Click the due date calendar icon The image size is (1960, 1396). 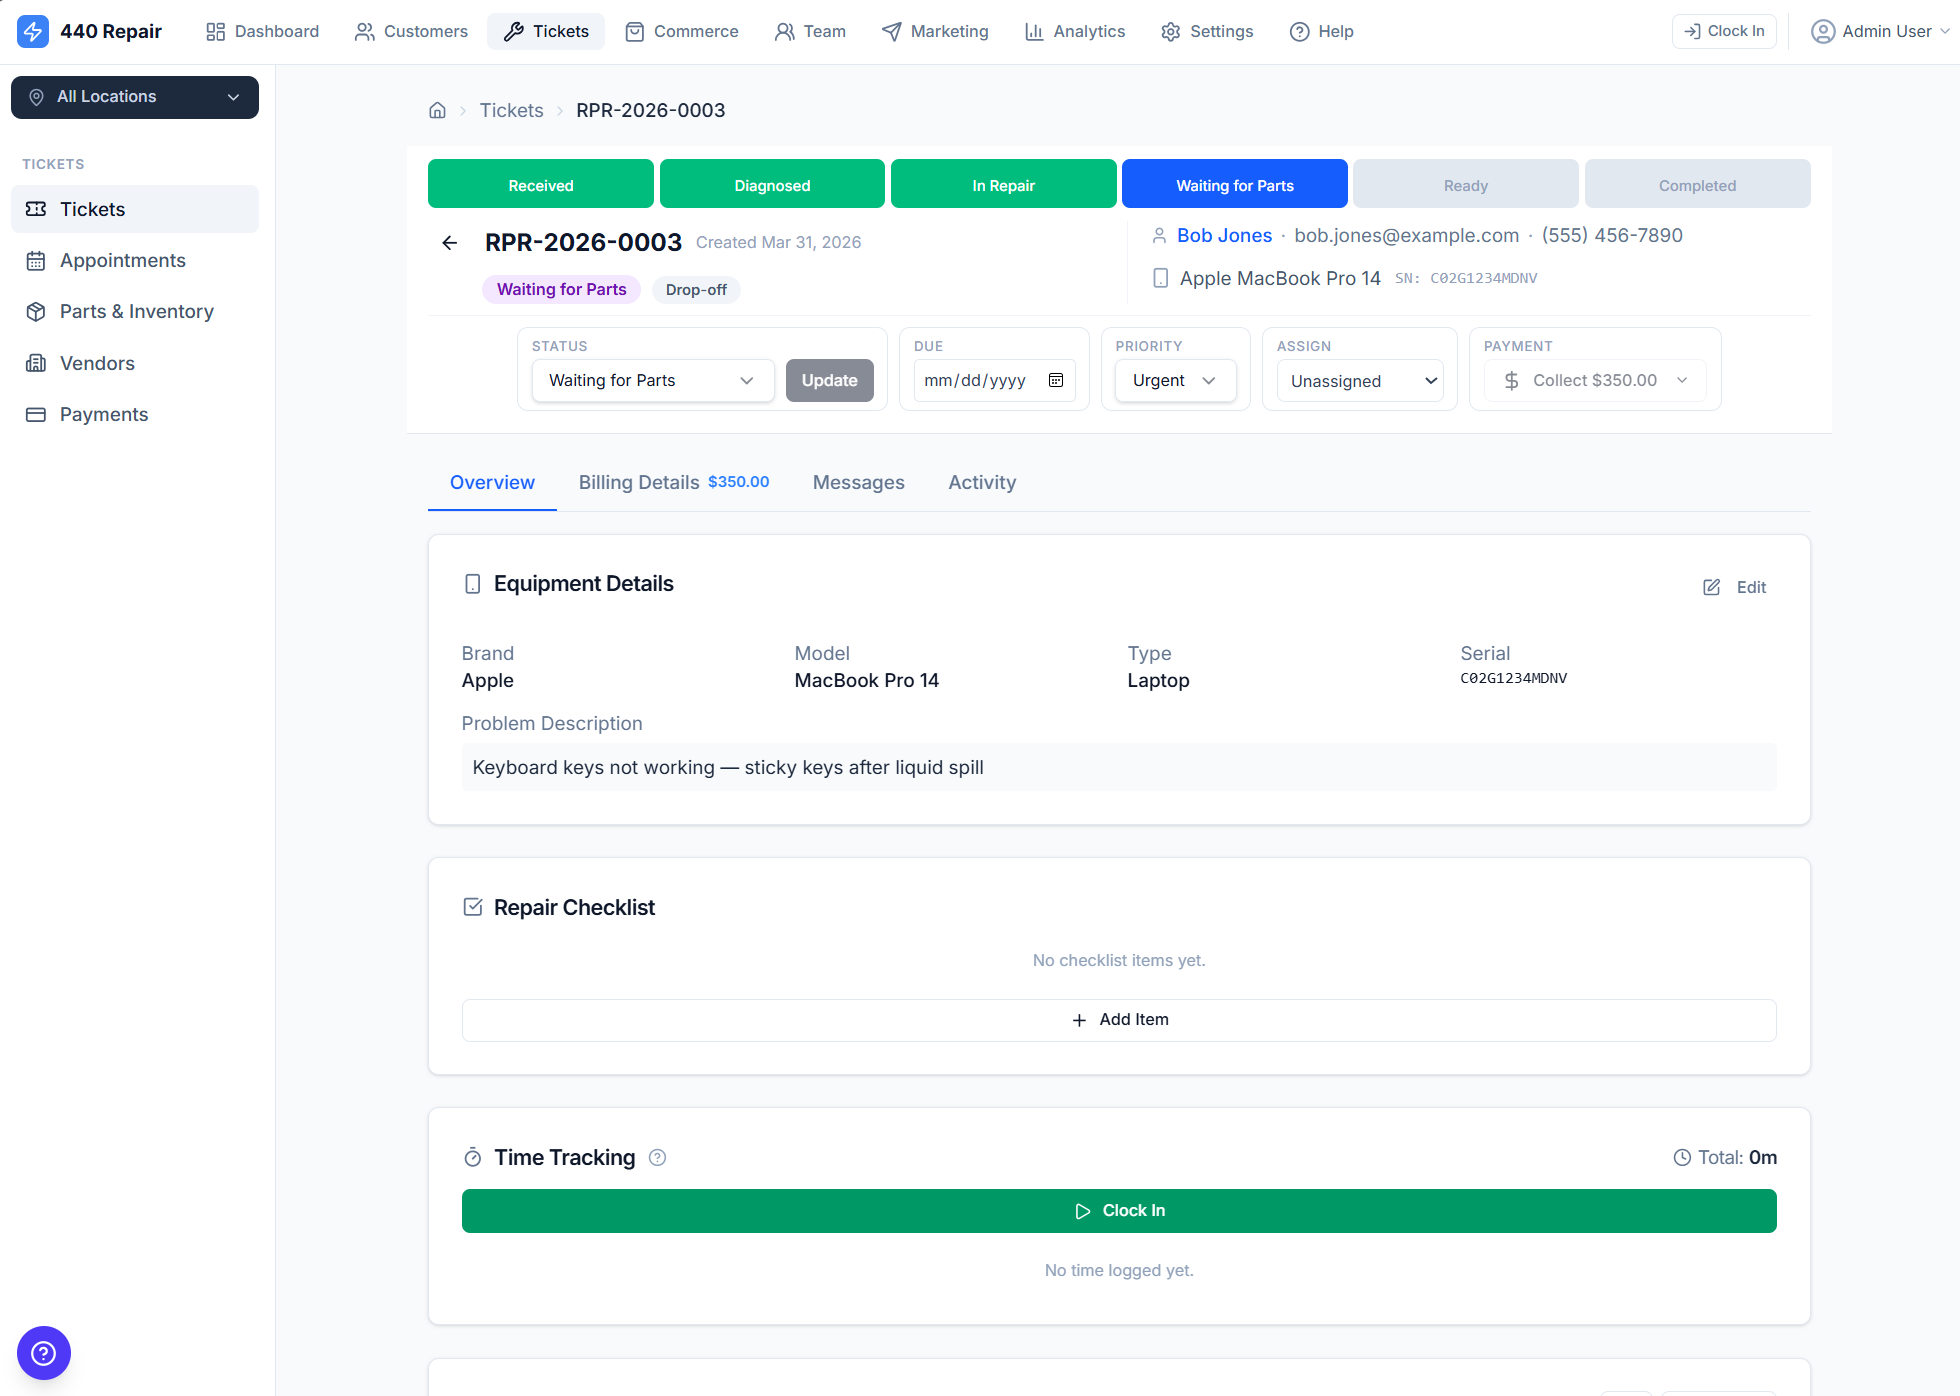[1055, 380]
